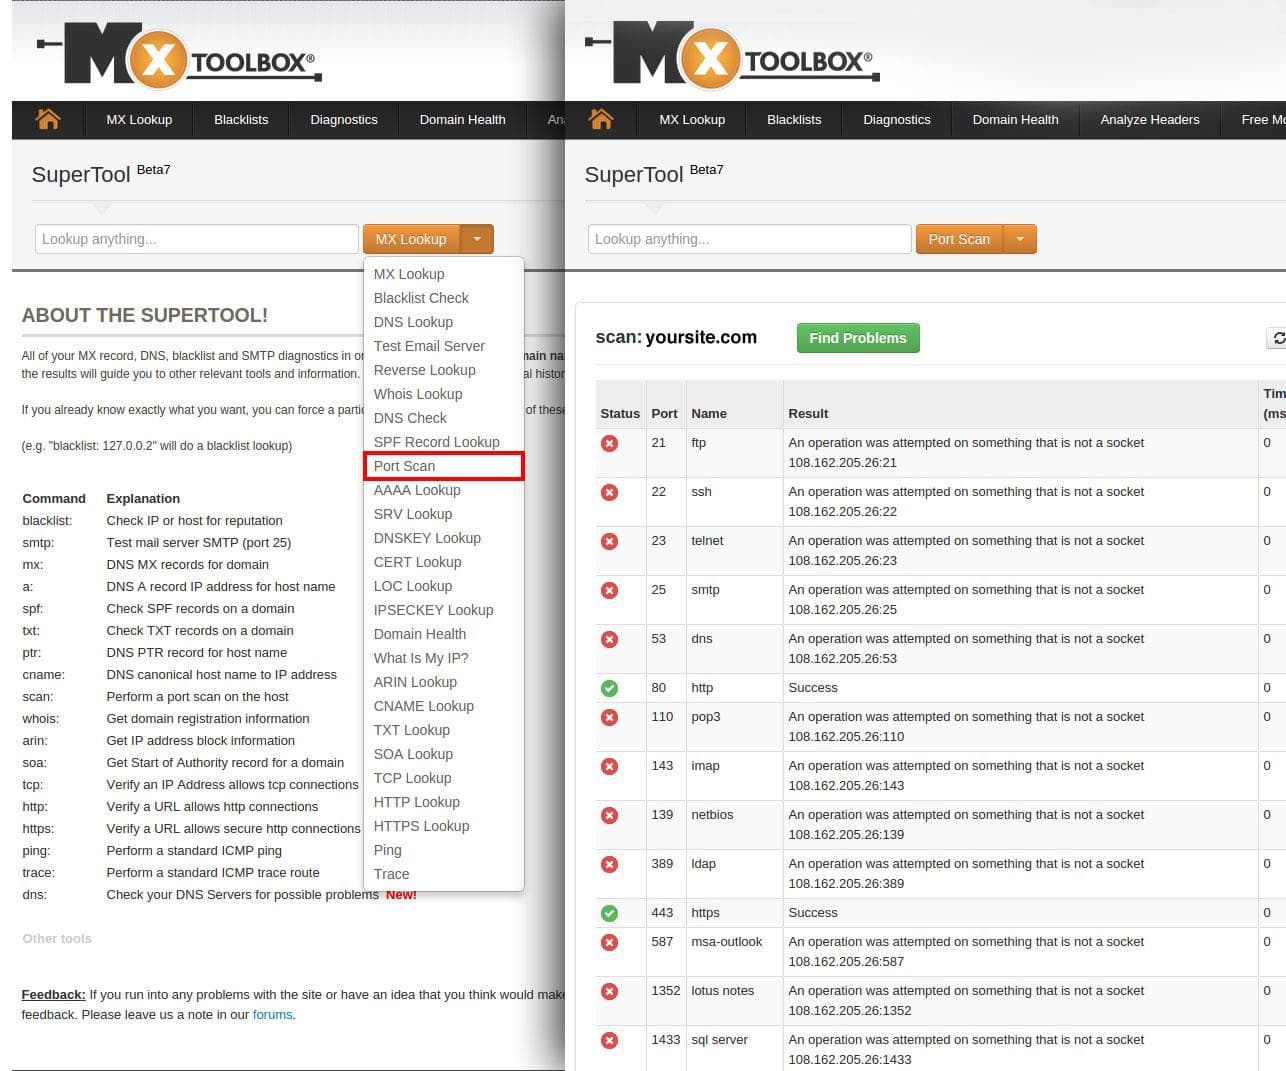The image size is (1286, 1071).
Task: Click red status icon for port 53 dns
Action: pyautogui.click(x=609, y=639)
